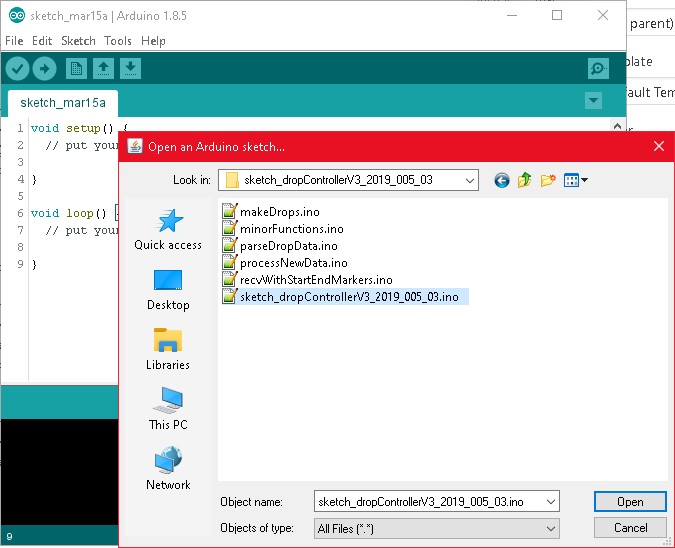Open This PC location
This screenshot has height=548, width=675.
(x=168, y=409)
